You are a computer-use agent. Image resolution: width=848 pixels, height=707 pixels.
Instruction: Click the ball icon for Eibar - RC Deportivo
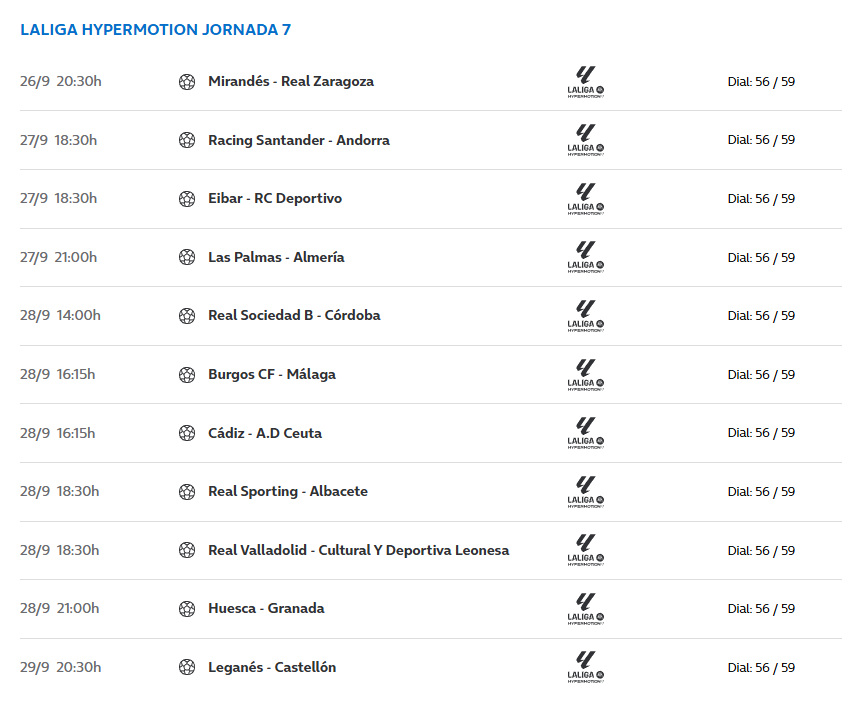point(187,199)
